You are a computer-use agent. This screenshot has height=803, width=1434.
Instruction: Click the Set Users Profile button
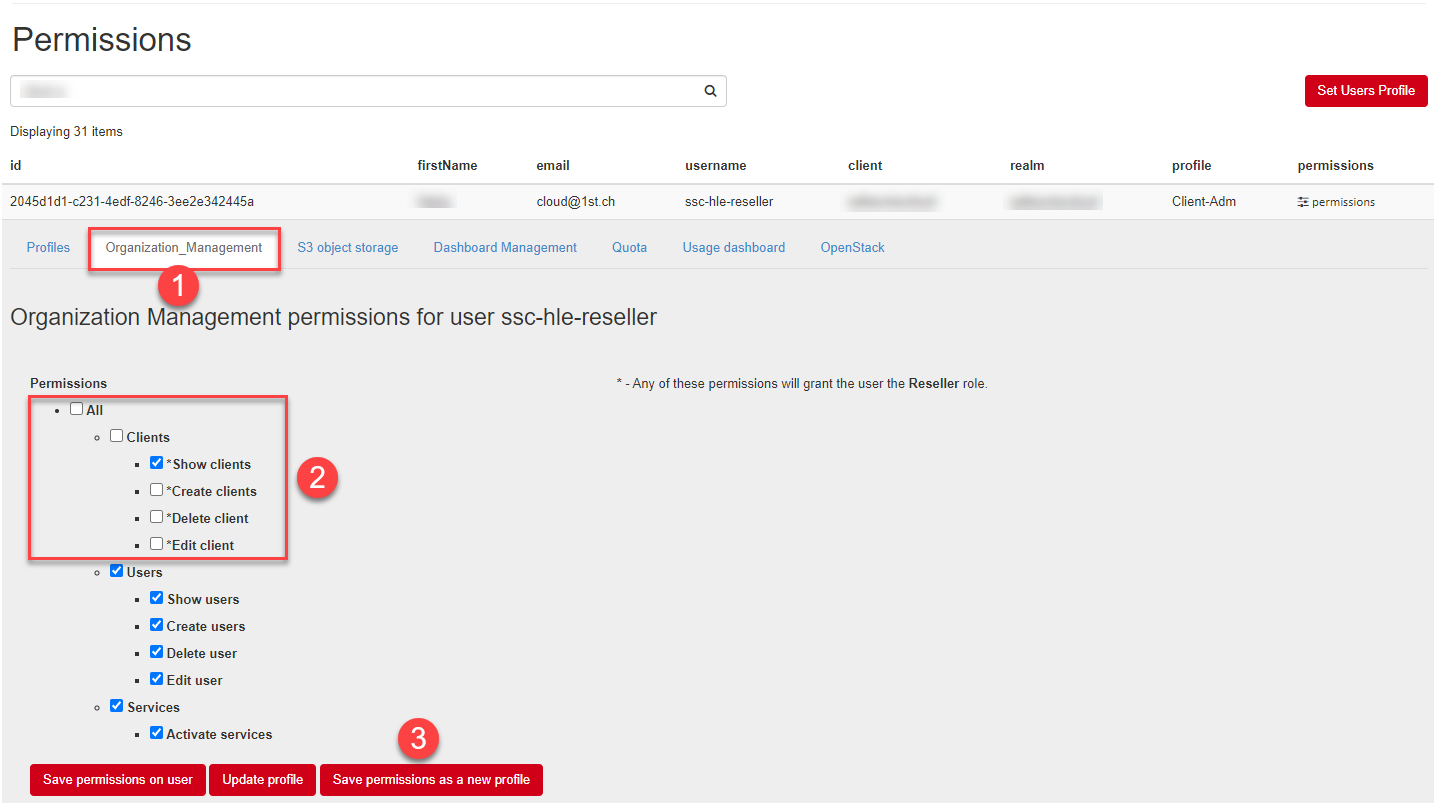pyautogui.click(x=1366, y=91)
